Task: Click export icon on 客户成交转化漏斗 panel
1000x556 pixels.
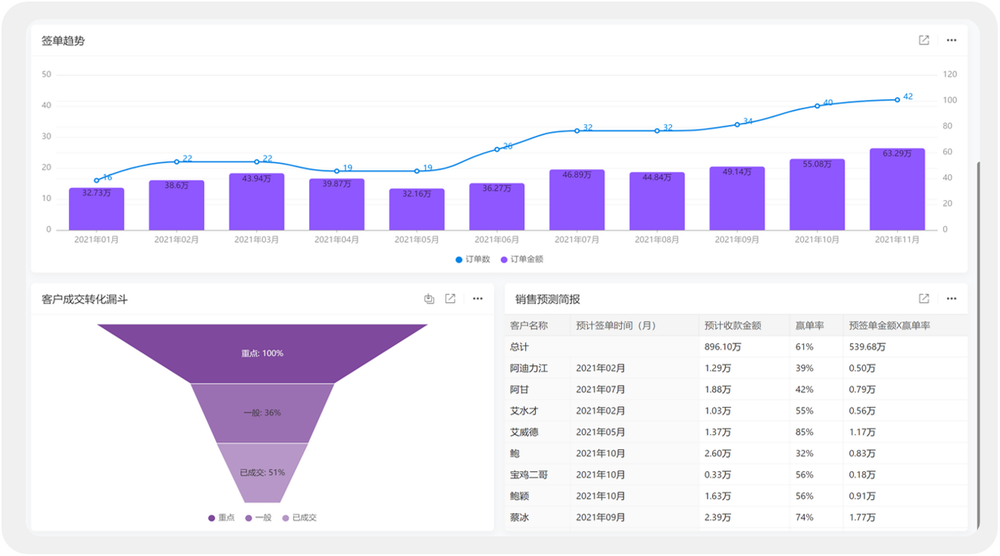Action: [x=429, y=299]
